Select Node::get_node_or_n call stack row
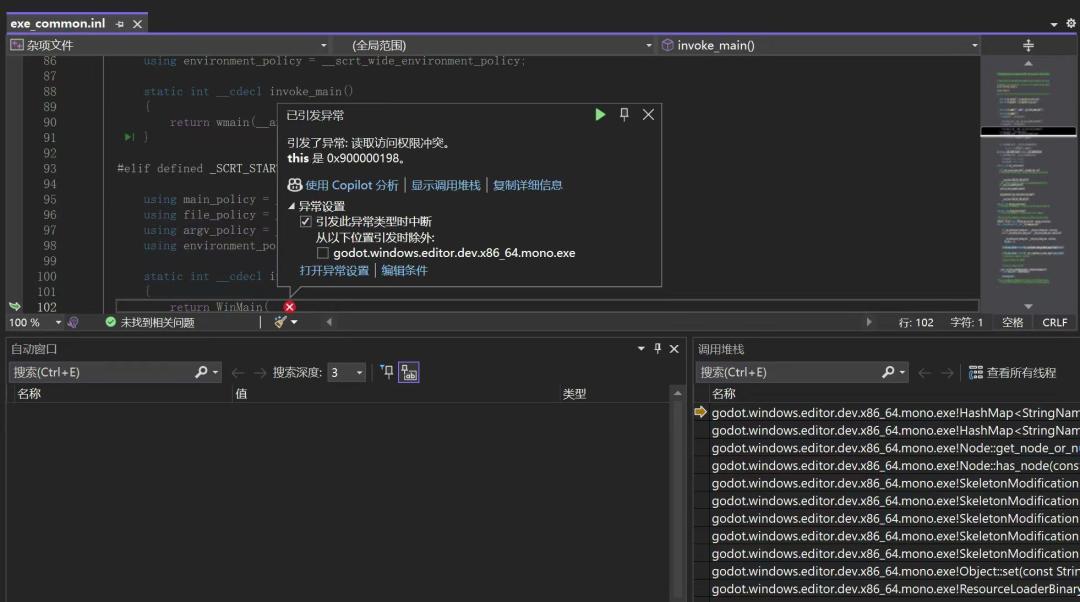This screenshot has width=1080, height=602. 895,448
